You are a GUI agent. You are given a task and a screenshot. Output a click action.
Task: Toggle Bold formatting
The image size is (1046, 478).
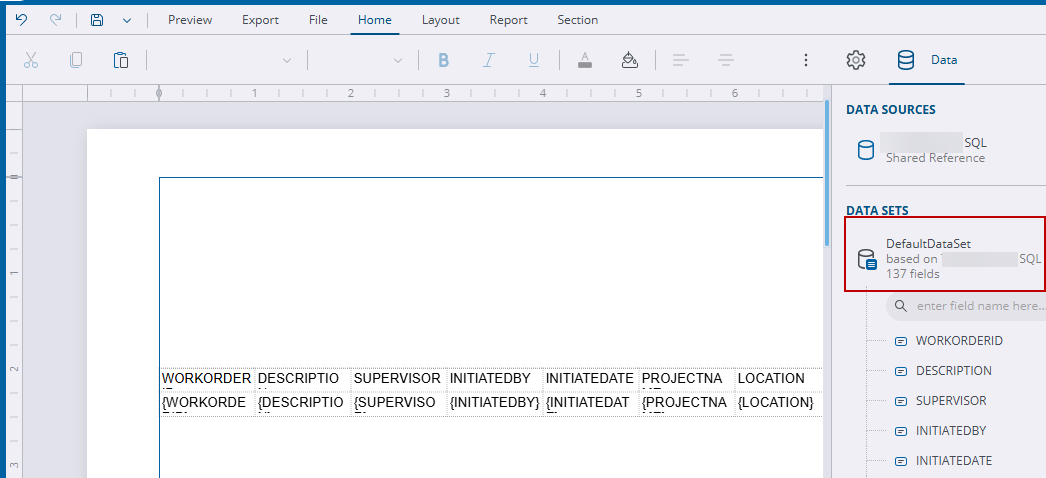[444, 60]
